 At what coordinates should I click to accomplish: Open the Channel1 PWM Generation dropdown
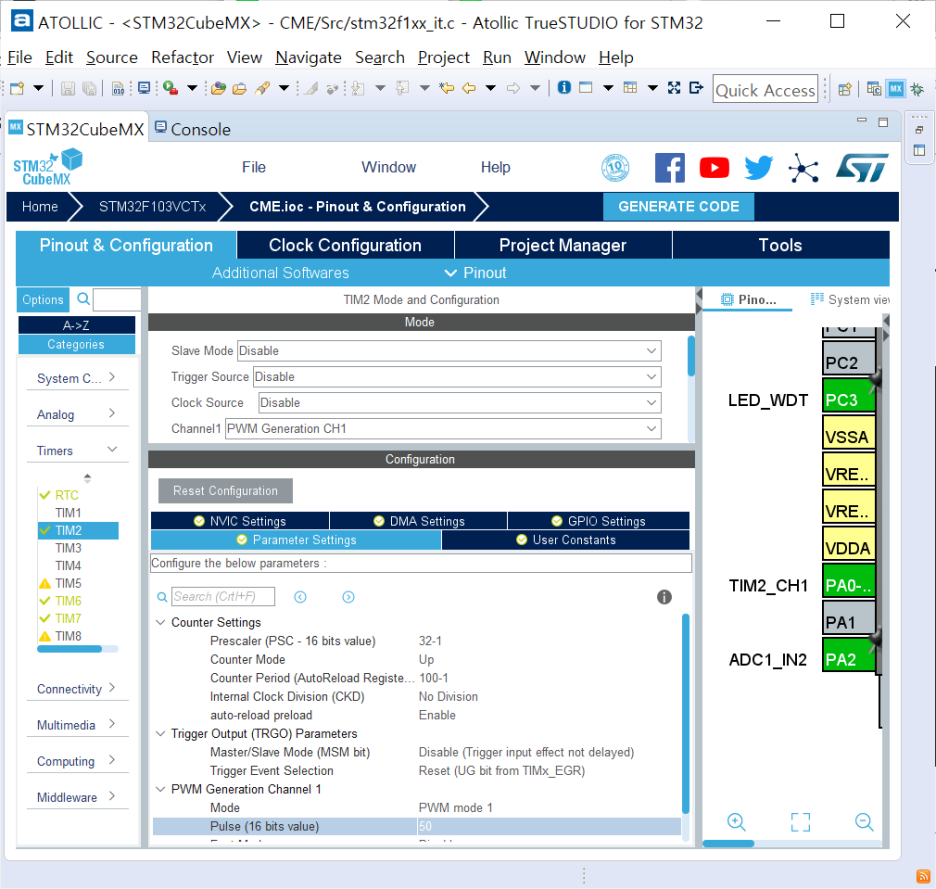click(x=443, y=429)
